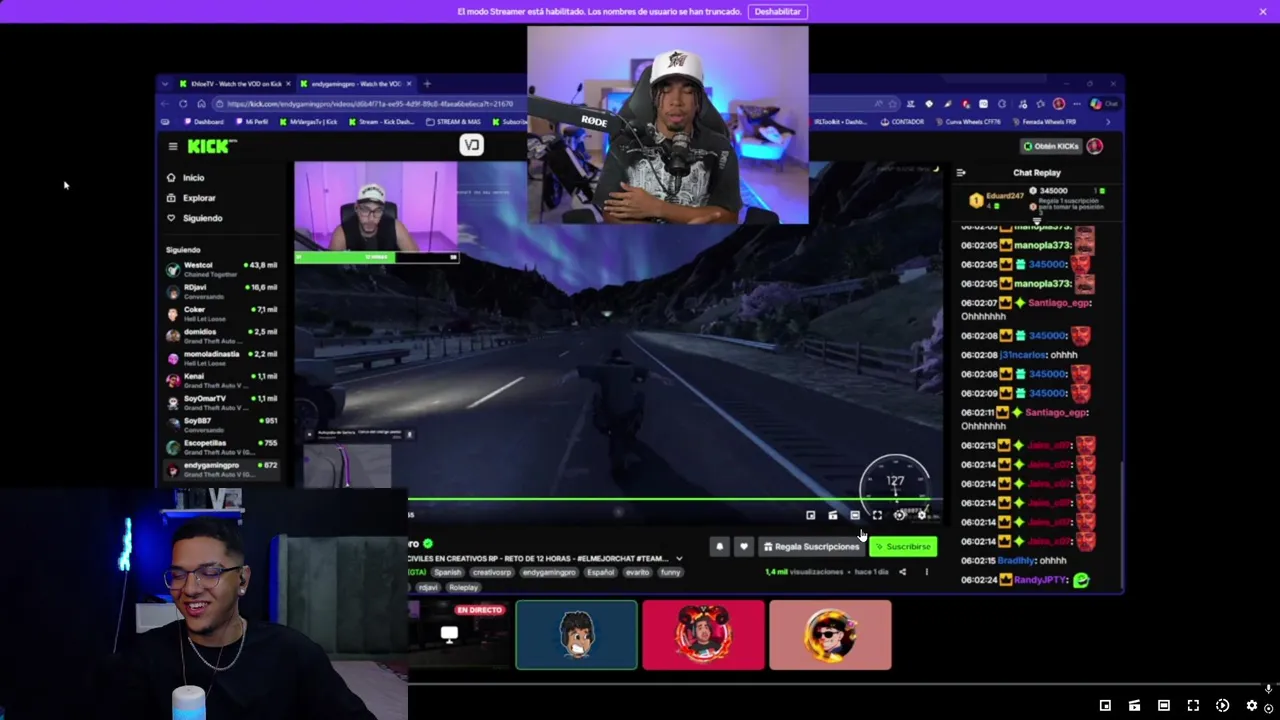Click the Regala Suscripciones button
Image resolution: width=1280 pixels, height=720 pixels.
click(x=811, y=547)
